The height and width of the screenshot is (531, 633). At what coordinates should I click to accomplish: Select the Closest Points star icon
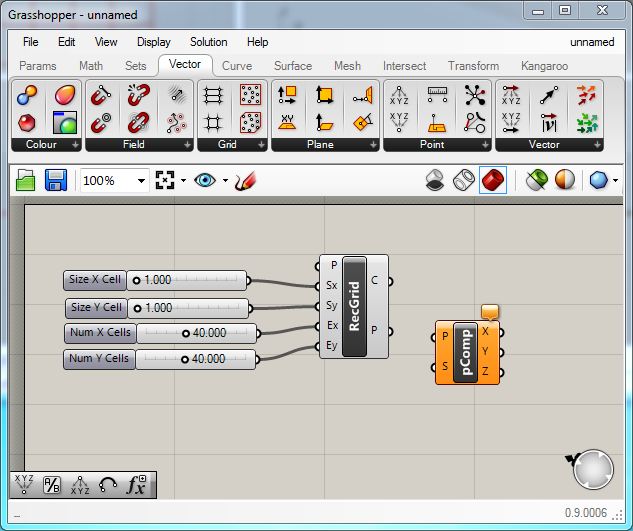[475, 95]
